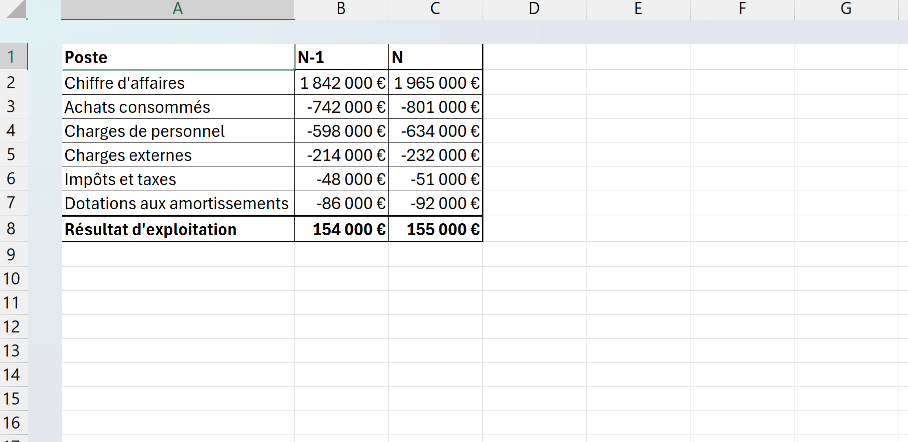The width and height of the screenshot is (908, 442).
Task: Select row 9 header
Action: pos(13,254)
